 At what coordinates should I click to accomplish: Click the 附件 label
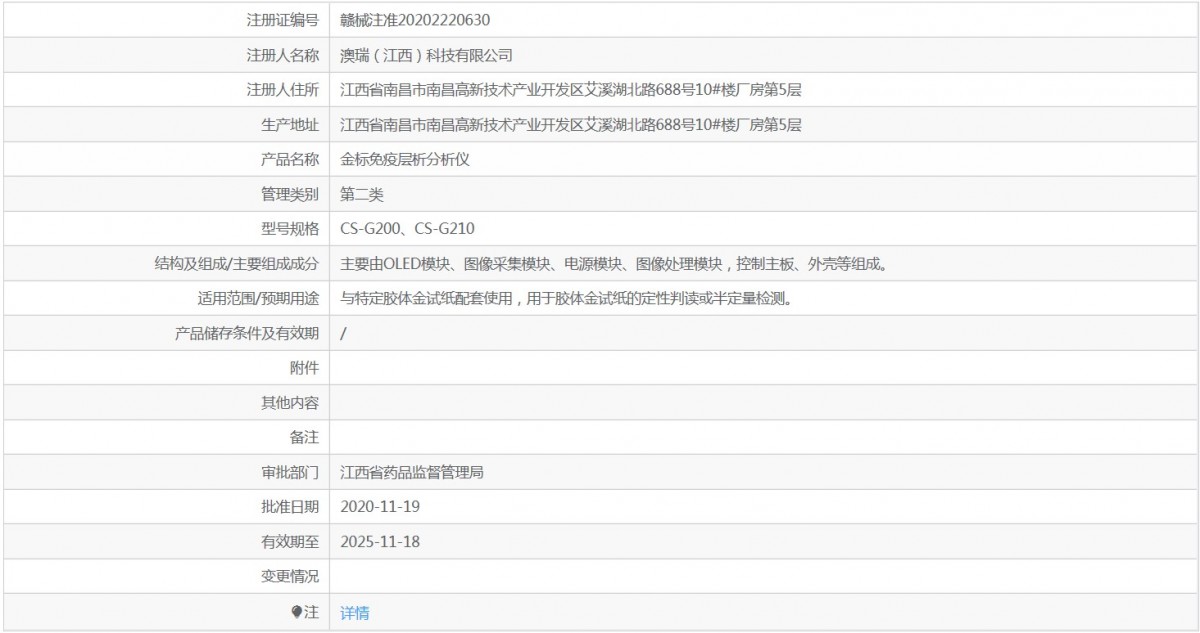pos(304,368)
